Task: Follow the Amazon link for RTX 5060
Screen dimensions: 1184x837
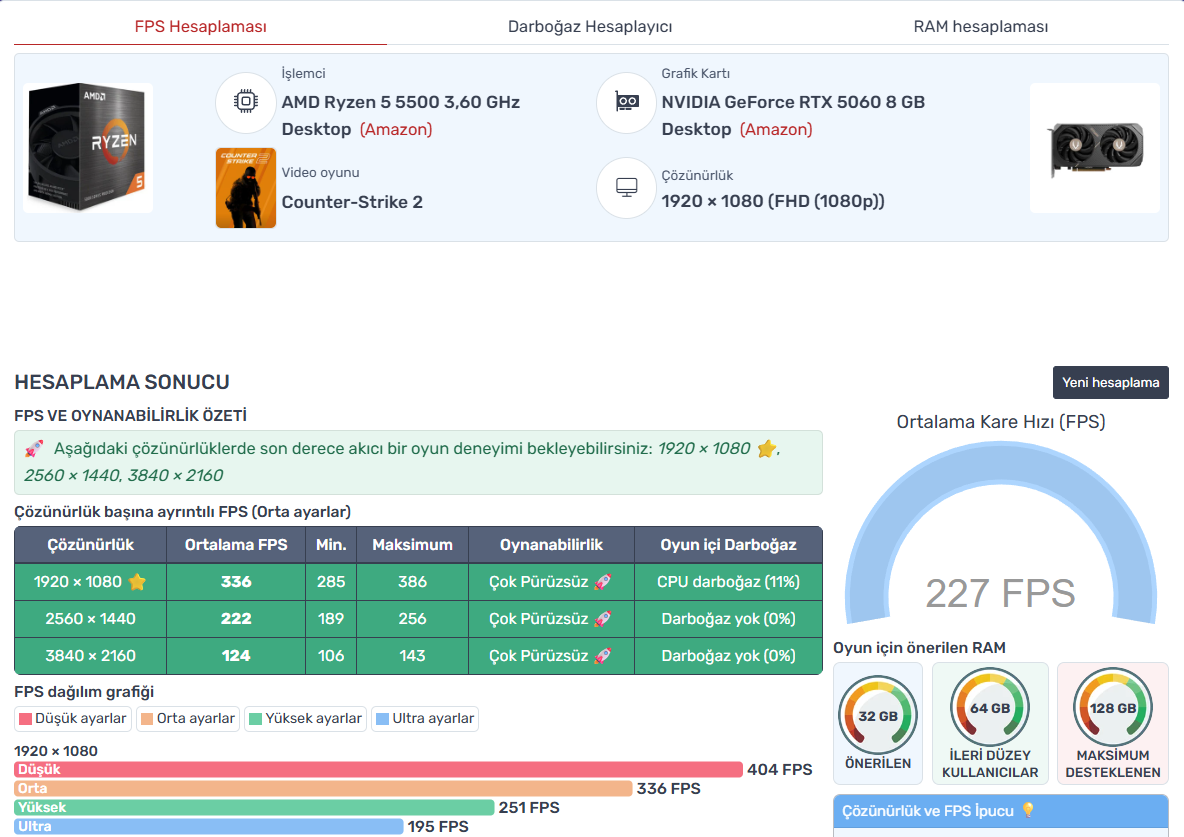Action: click(x=776, y=130)
